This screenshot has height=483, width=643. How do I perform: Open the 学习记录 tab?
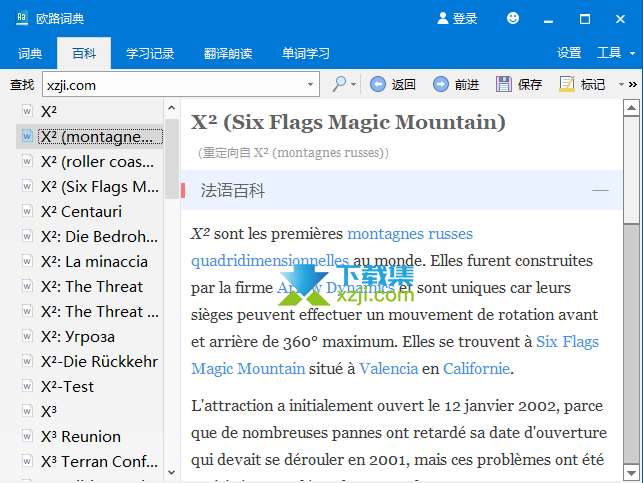coord(150,53)
